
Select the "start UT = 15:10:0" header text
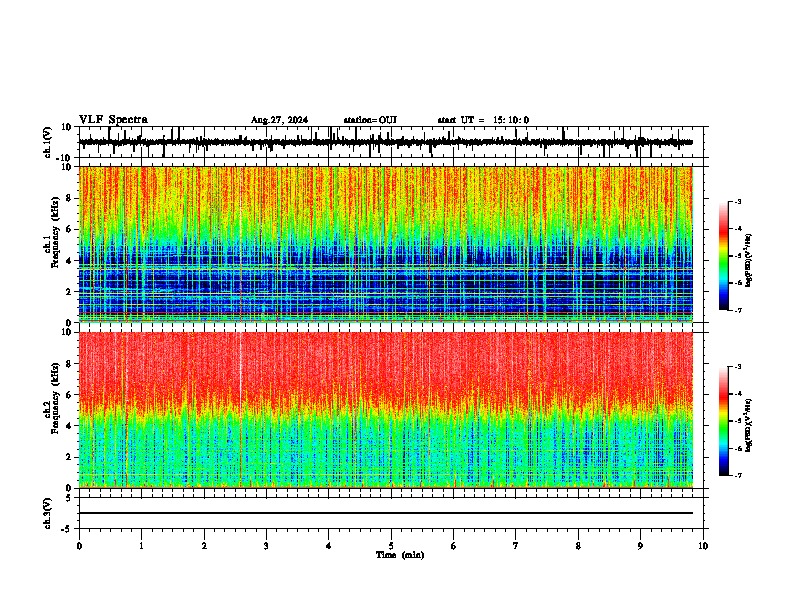(x=483, y=120)
